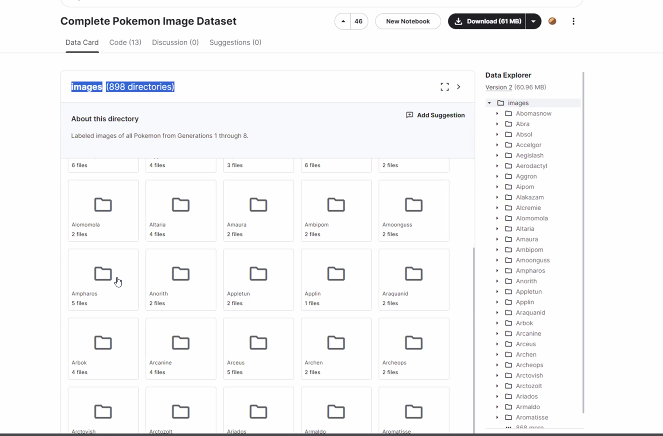Open the Archen folder card
This screenshot has width=663, height=436.
[336, 348]
